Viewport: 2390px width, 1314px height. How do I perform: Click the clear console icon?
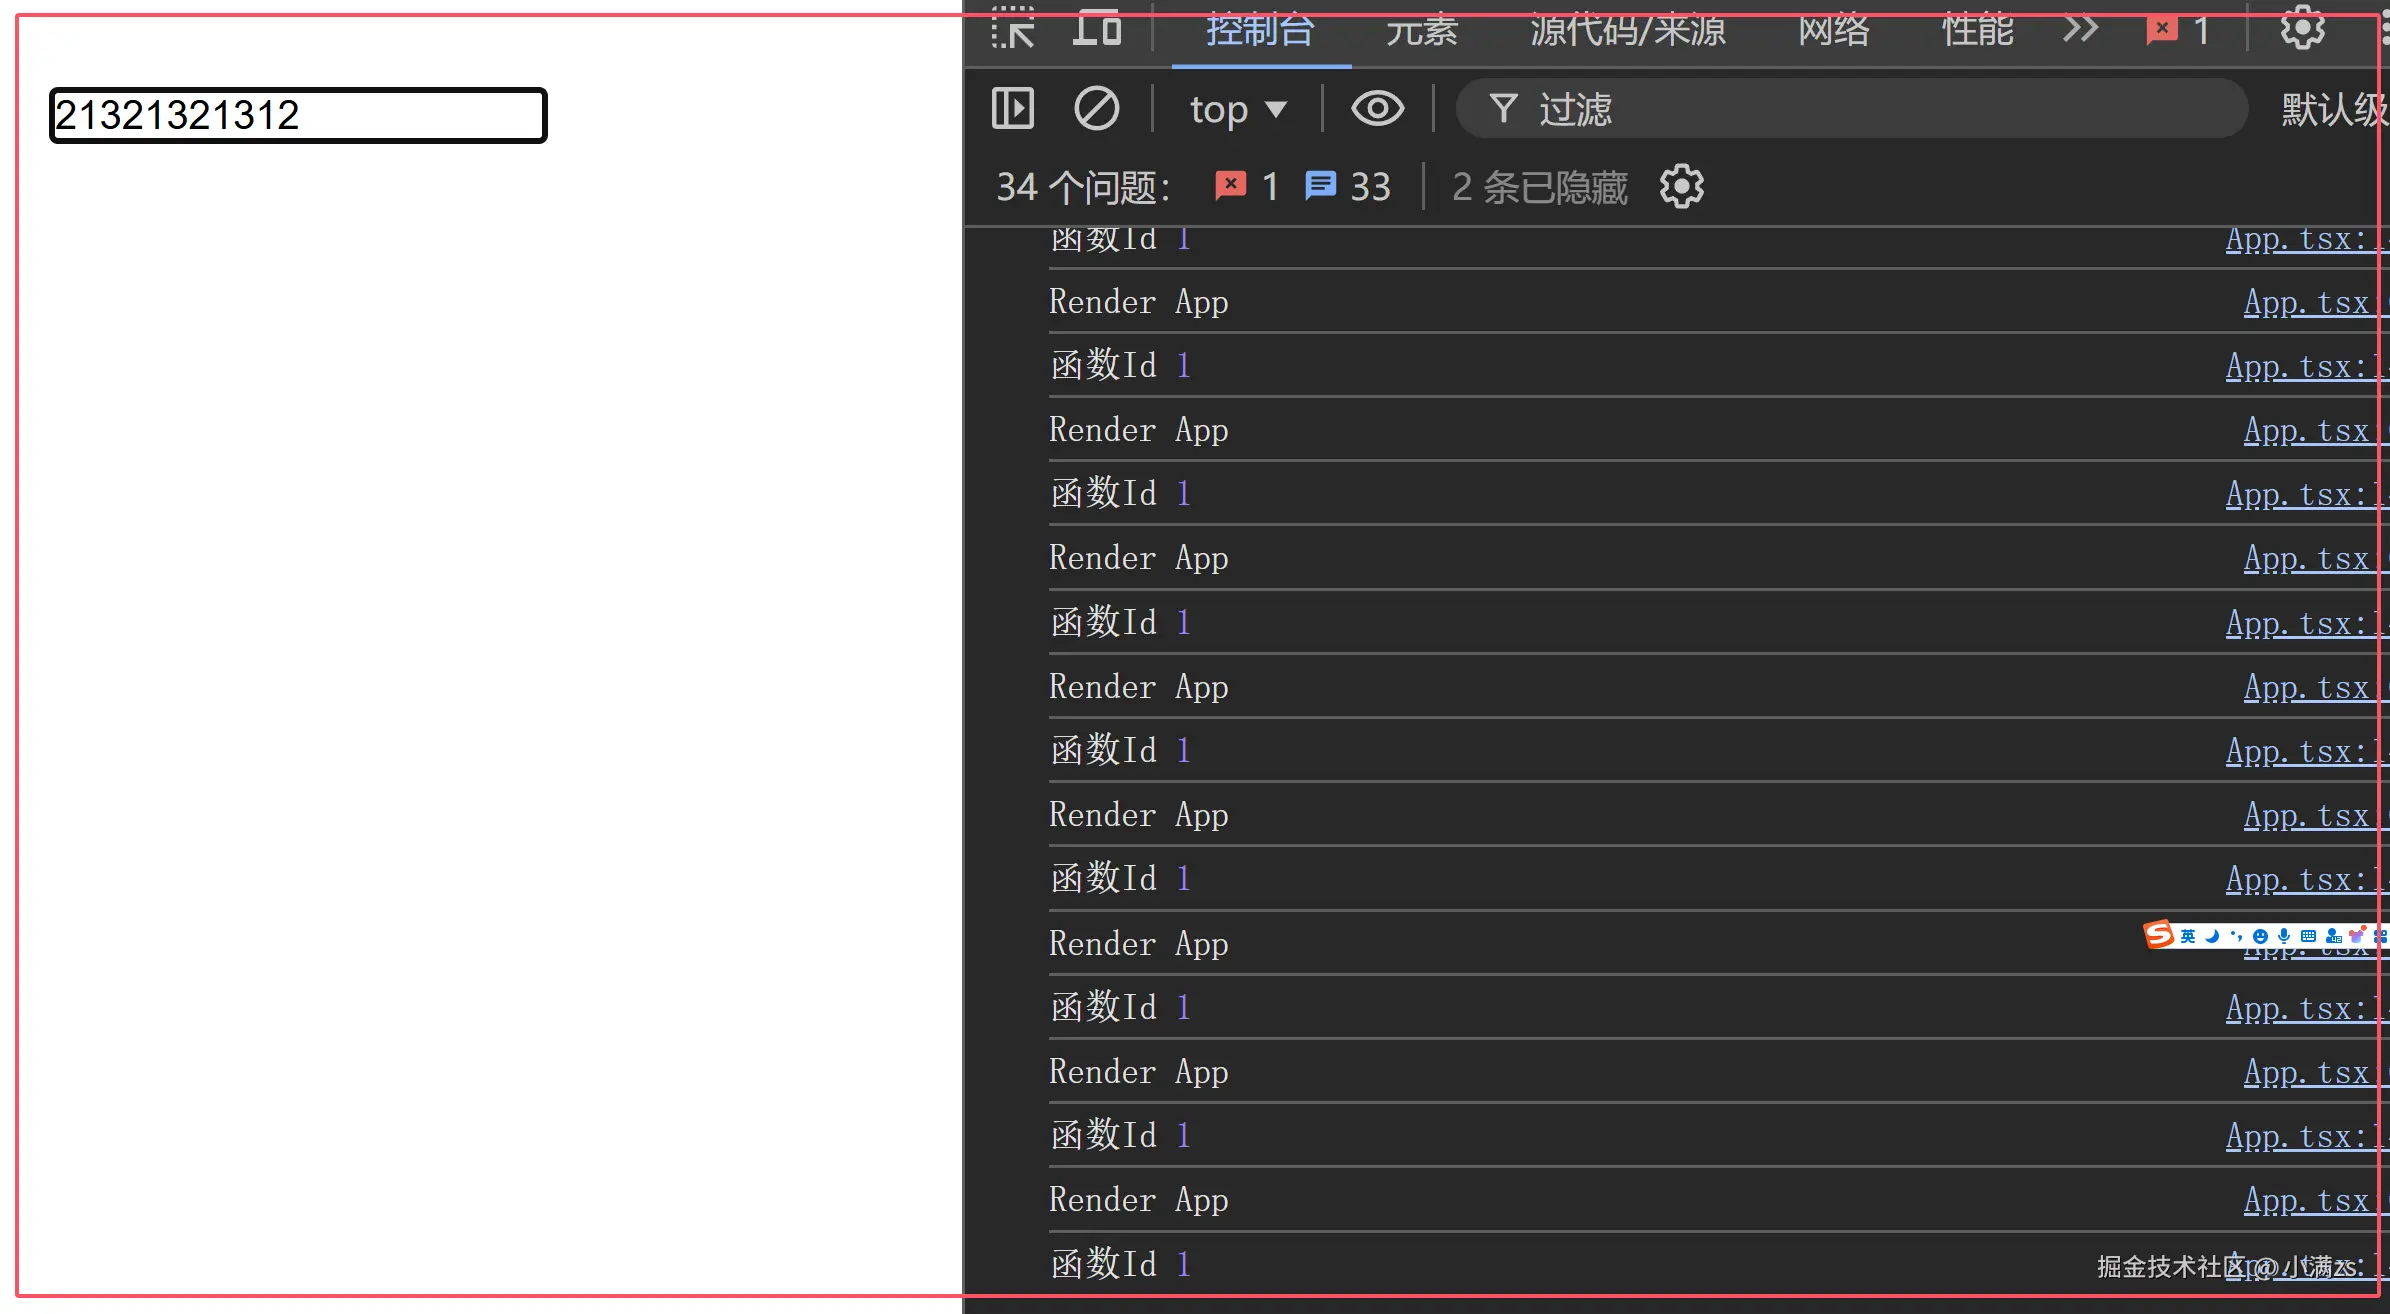1096,108
